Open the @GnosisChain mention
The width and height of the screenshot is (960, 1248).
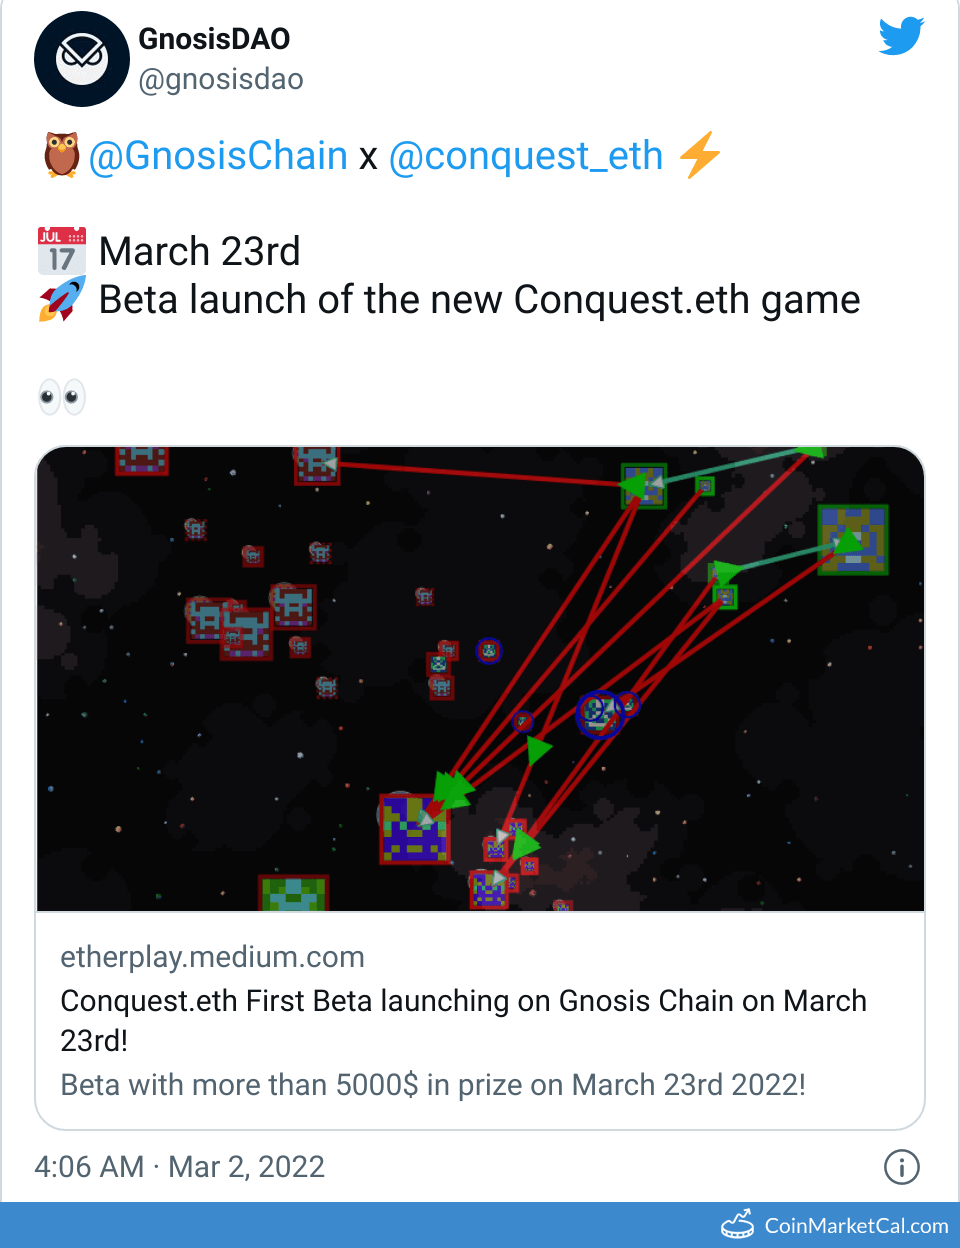(x=218, y=156)
